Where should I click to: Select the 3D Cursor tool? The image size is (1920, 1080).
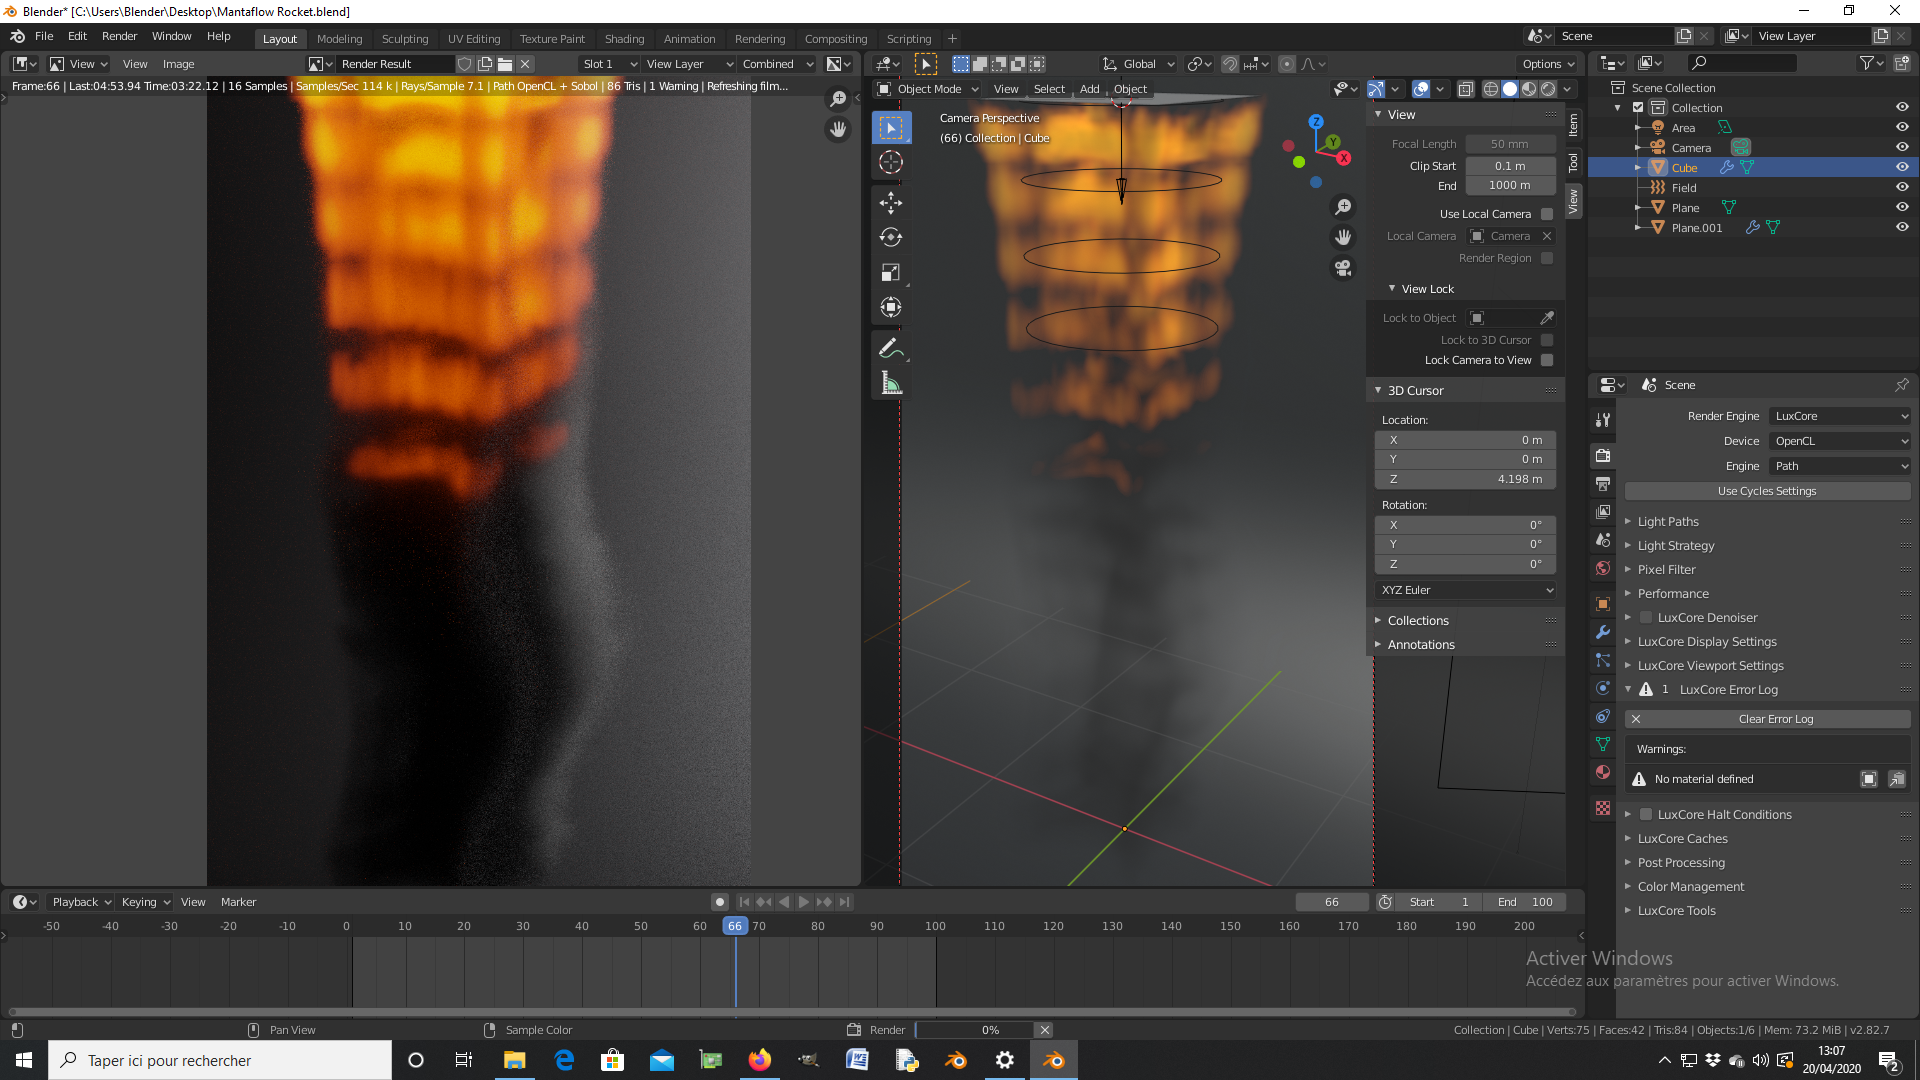(890, 162)
